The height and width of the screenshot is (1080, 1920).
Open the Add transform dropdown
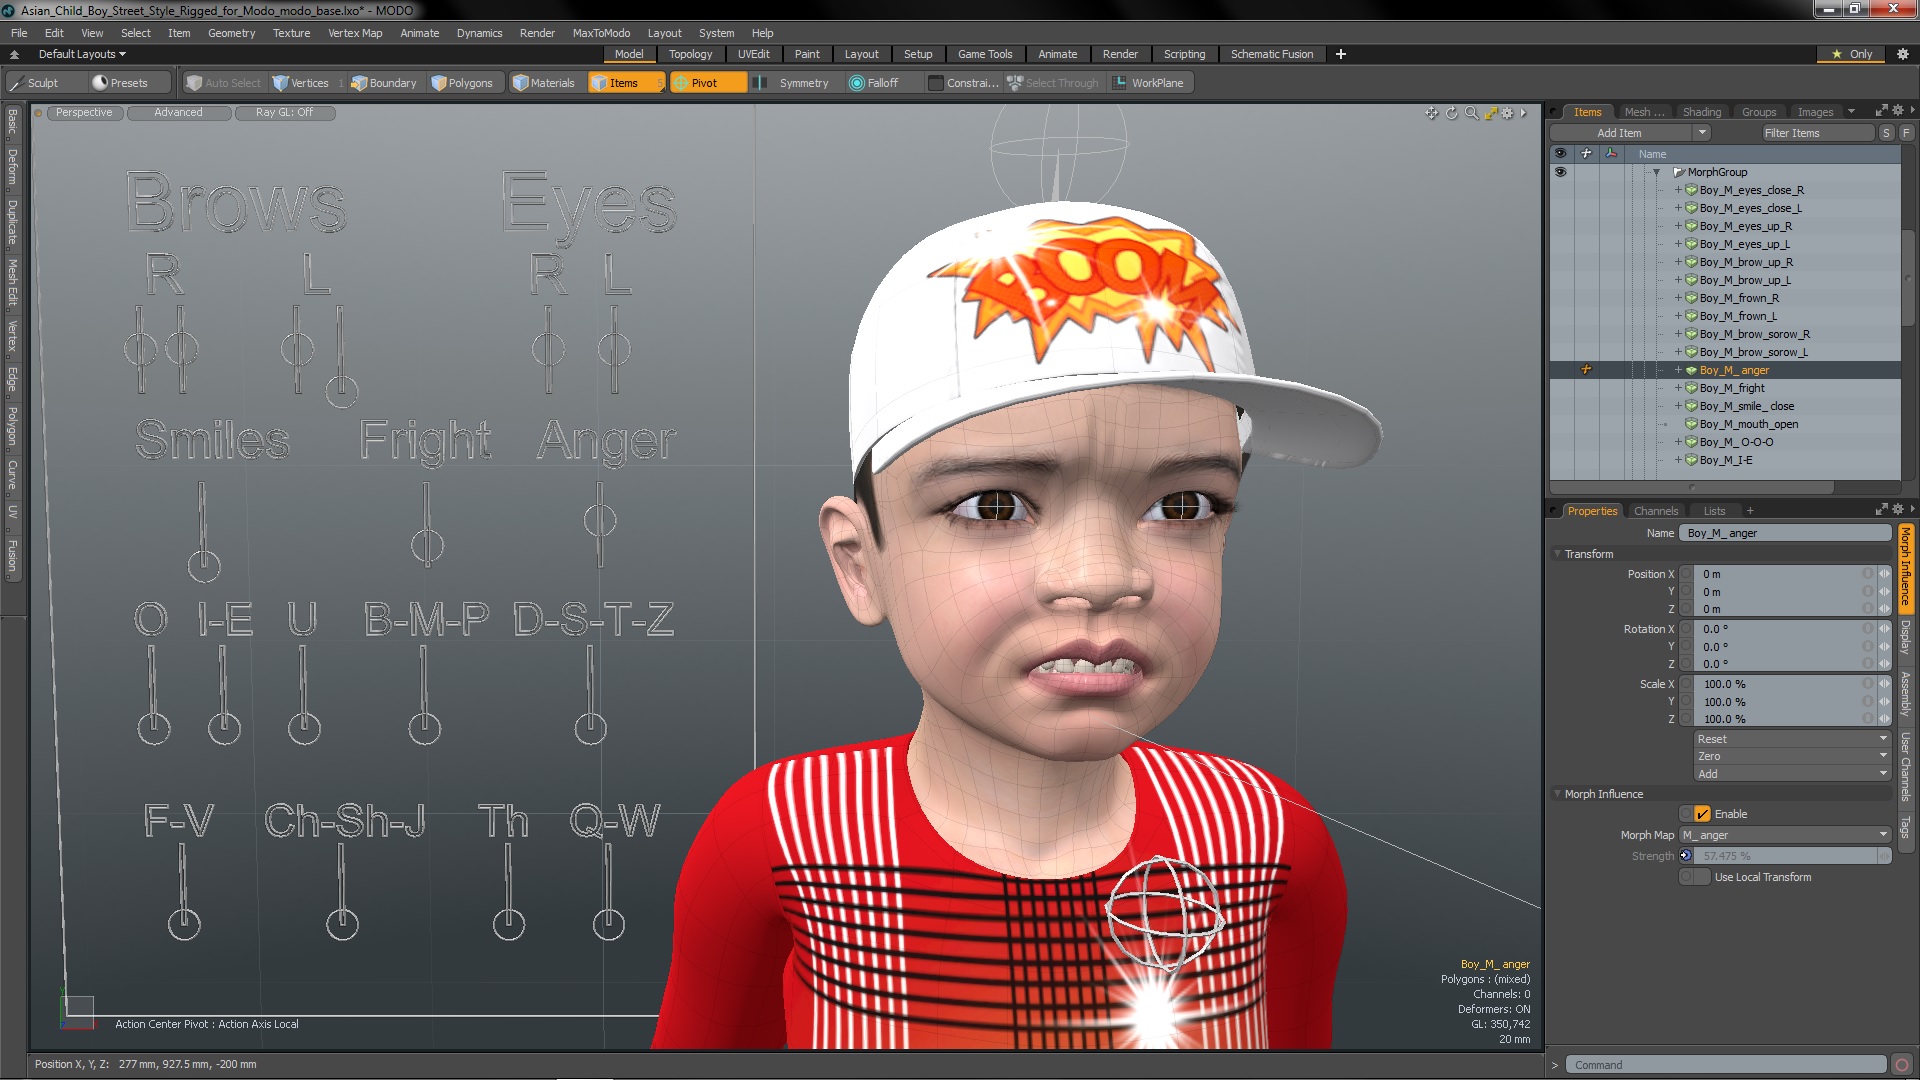[1791, 774]
